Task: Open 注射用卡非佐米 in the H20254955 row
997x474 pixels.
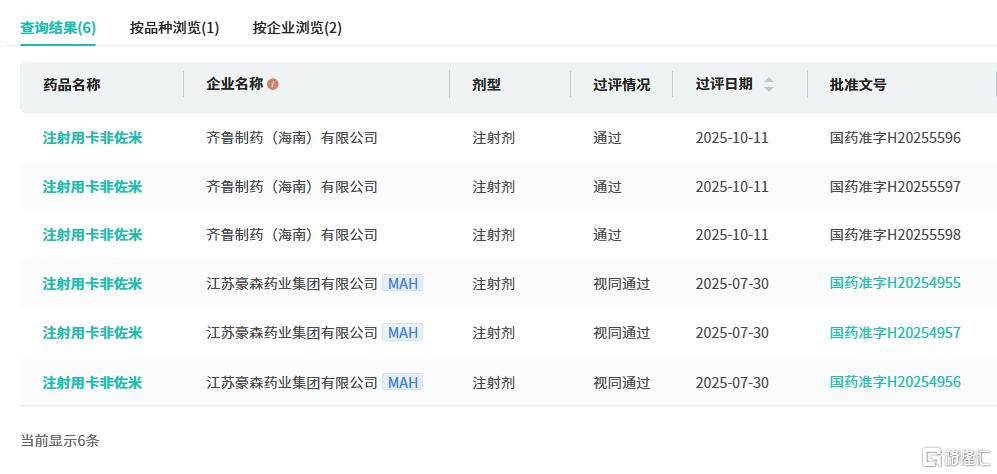Action: 92,284
